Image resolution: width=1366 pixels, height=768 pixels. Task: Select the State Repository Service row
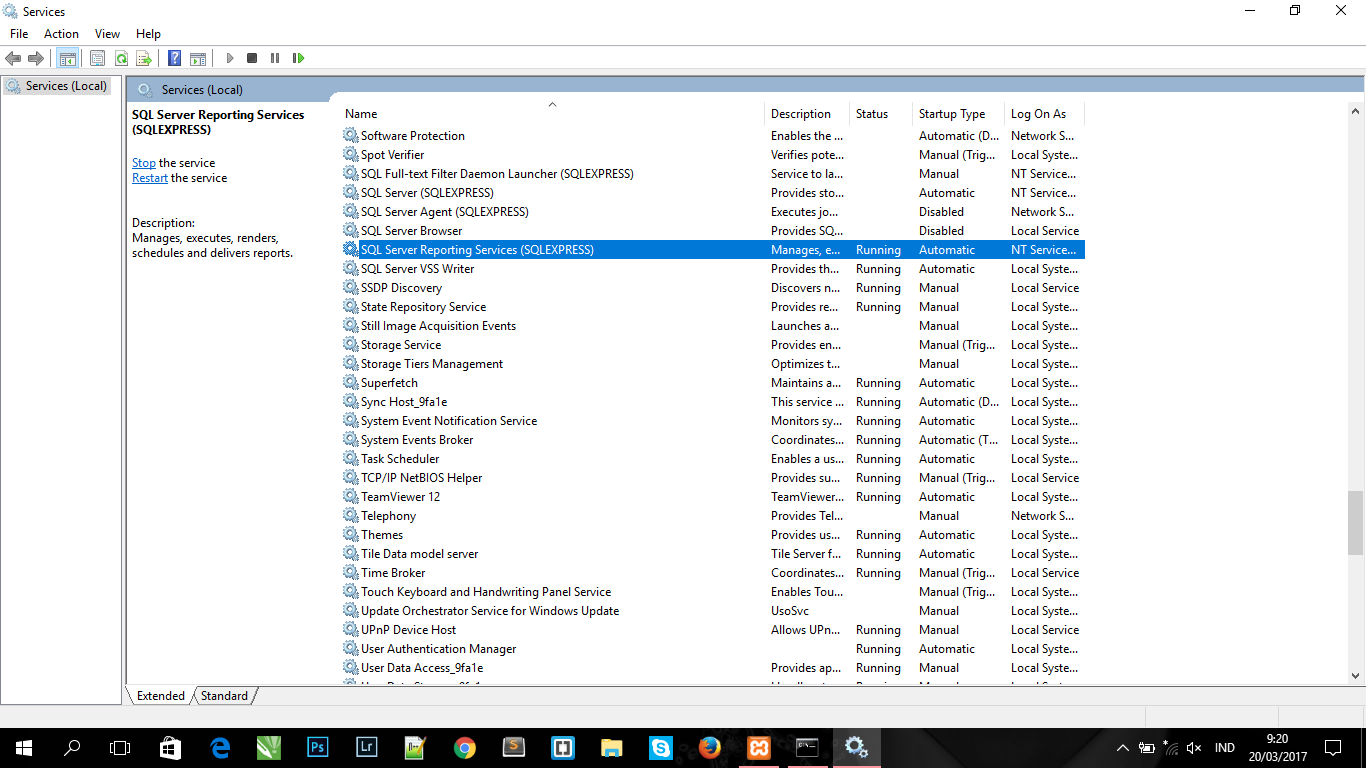712,307
